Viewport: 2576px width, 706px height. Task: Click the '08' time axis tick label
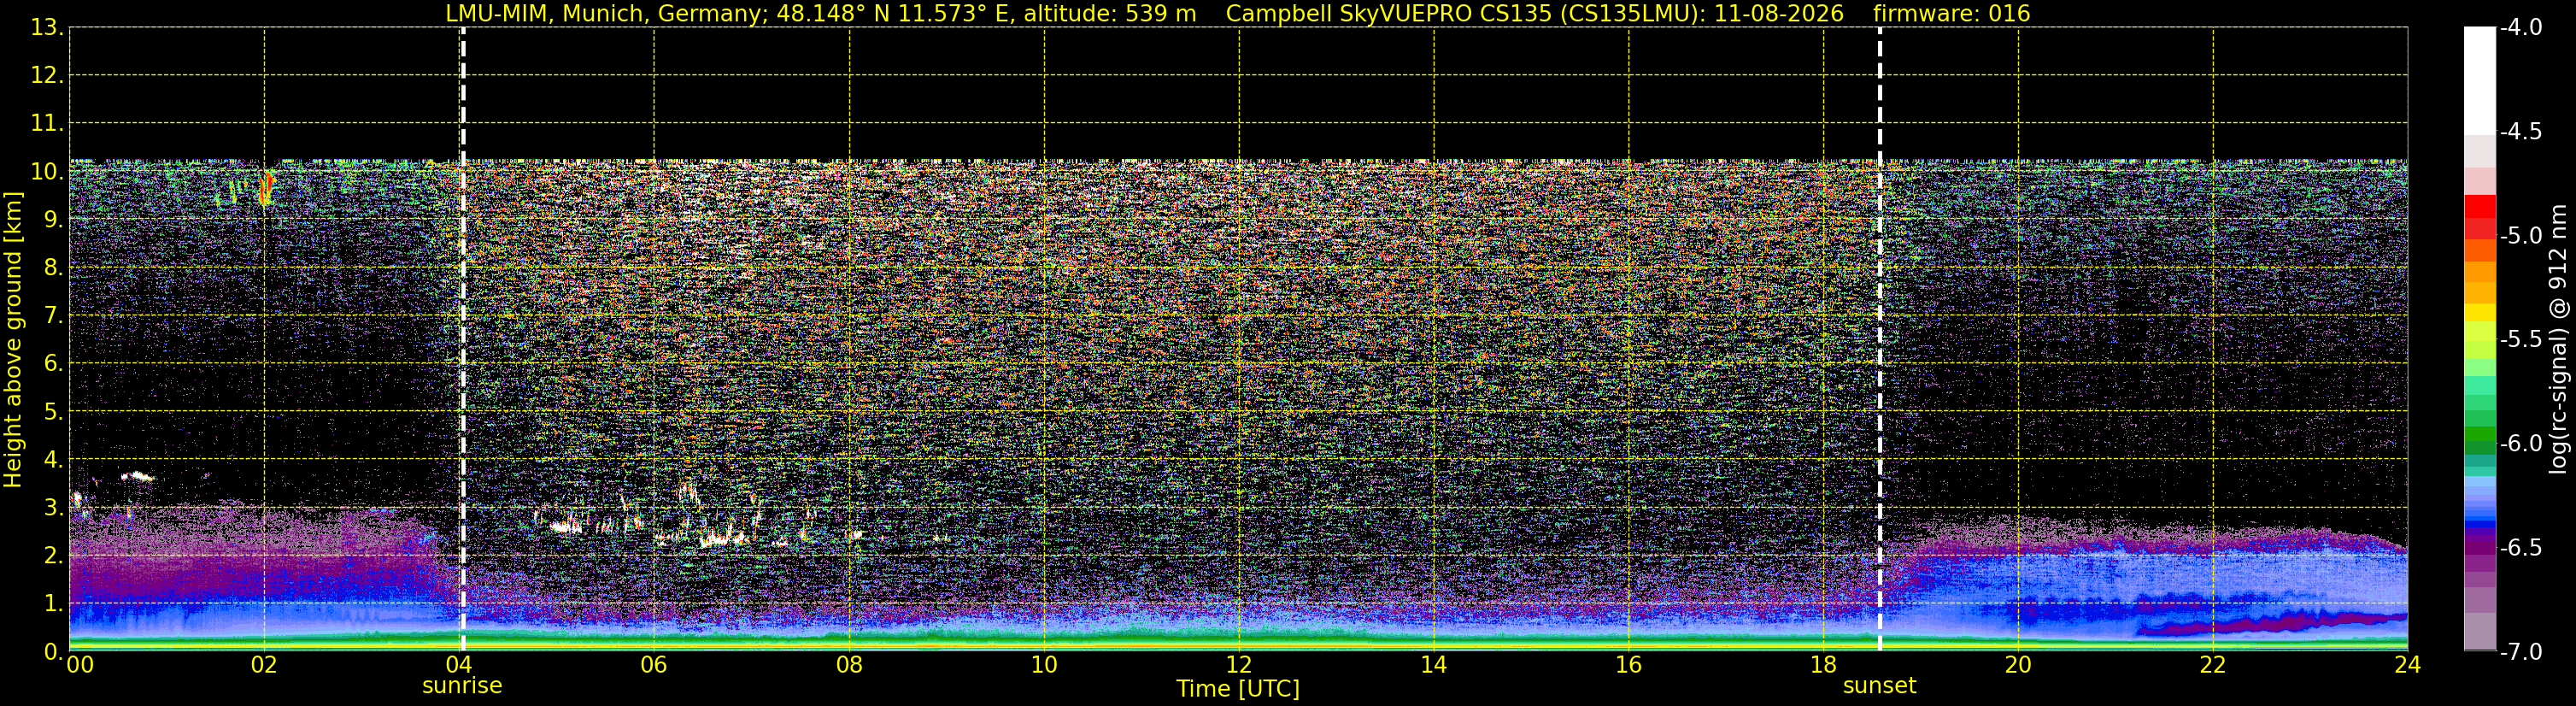click(x=849, y=665)
